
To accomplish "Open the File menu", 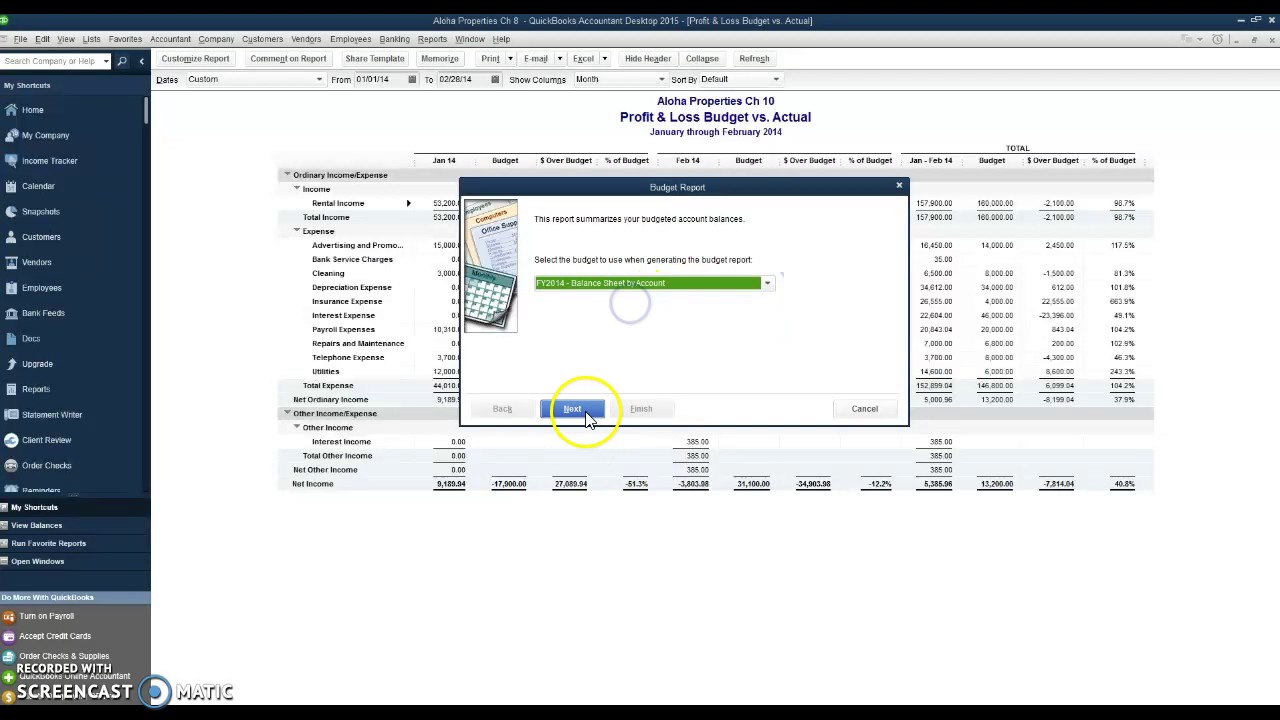I will [x=20, y=39].
